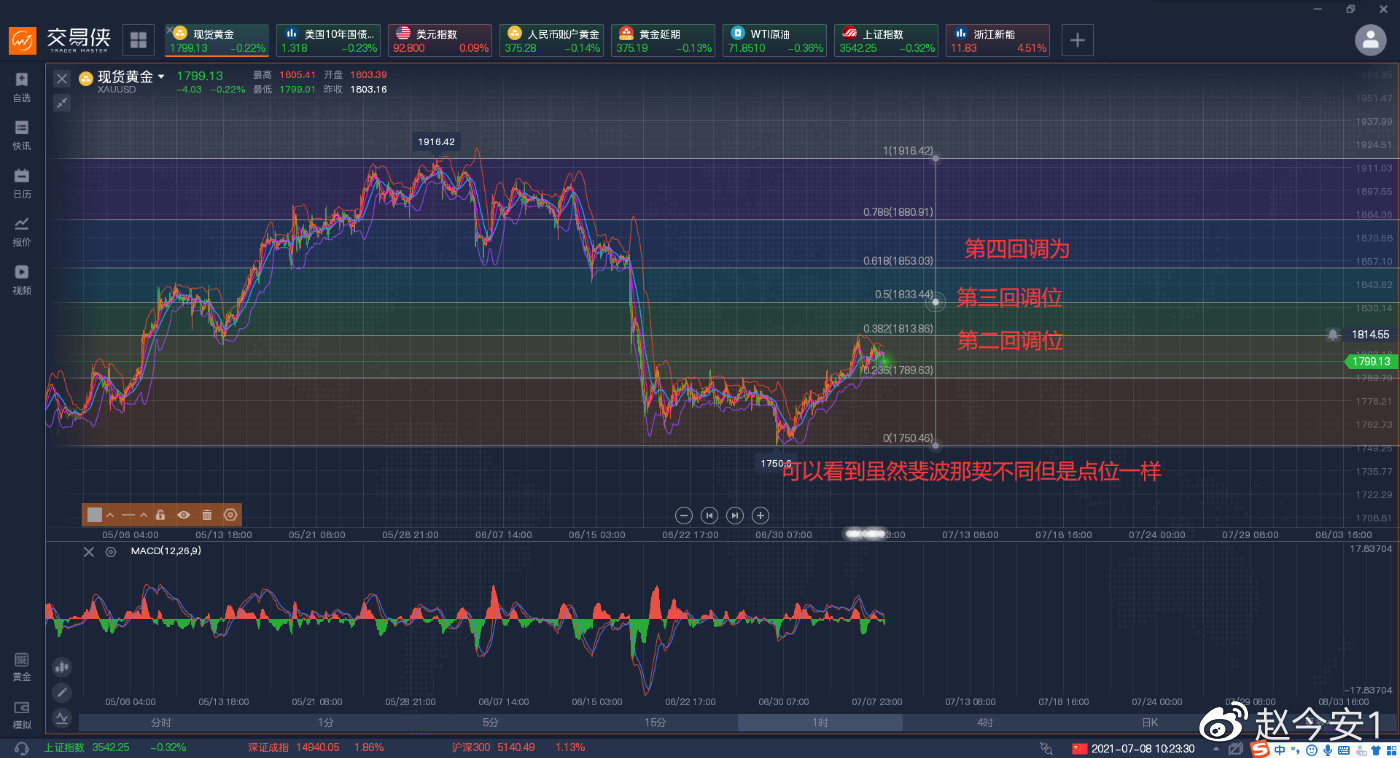
Task: Select 1时 timeframe
Action: click(820, 722)
